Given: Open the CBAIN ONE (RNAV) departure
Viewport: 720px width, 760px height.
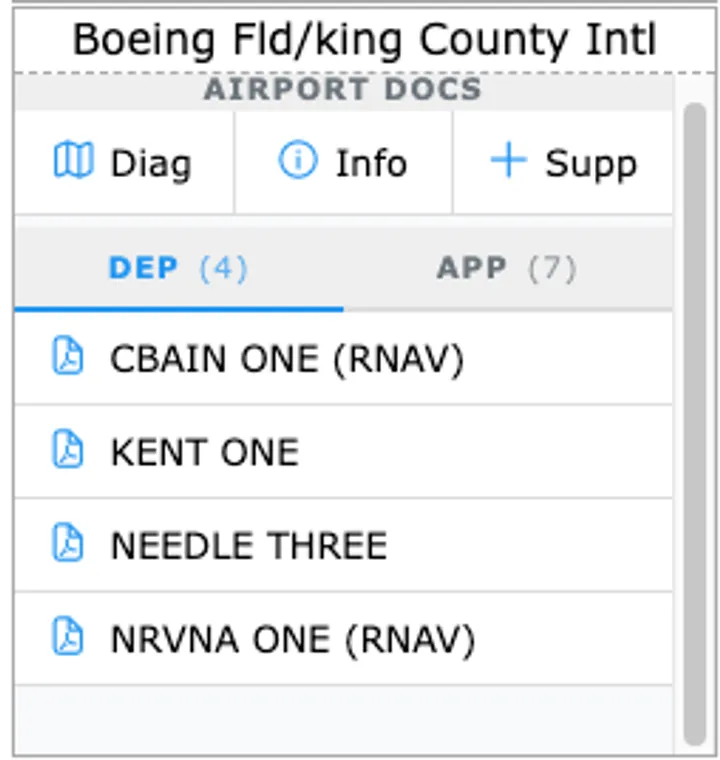Looking at the screenshot, I should [287, 359].
